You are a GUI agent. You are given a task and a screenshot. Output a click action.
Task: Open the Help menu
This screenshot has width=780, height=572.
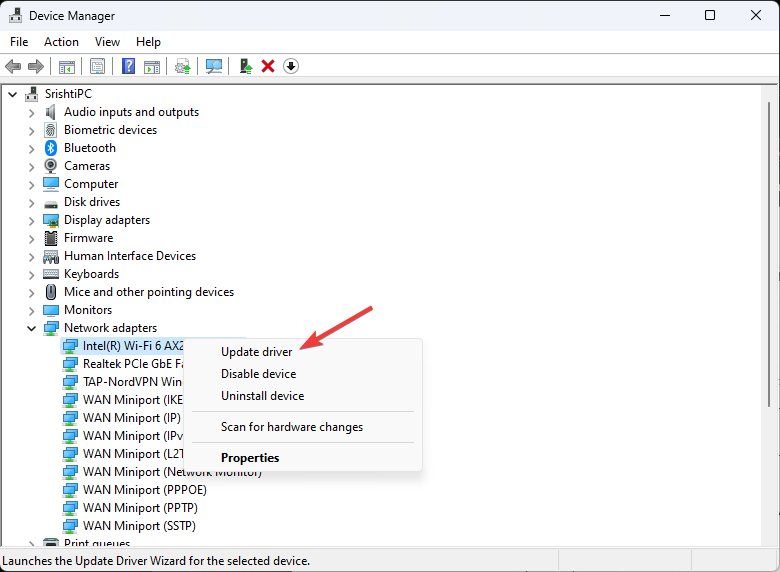click(x=148, y=42)
